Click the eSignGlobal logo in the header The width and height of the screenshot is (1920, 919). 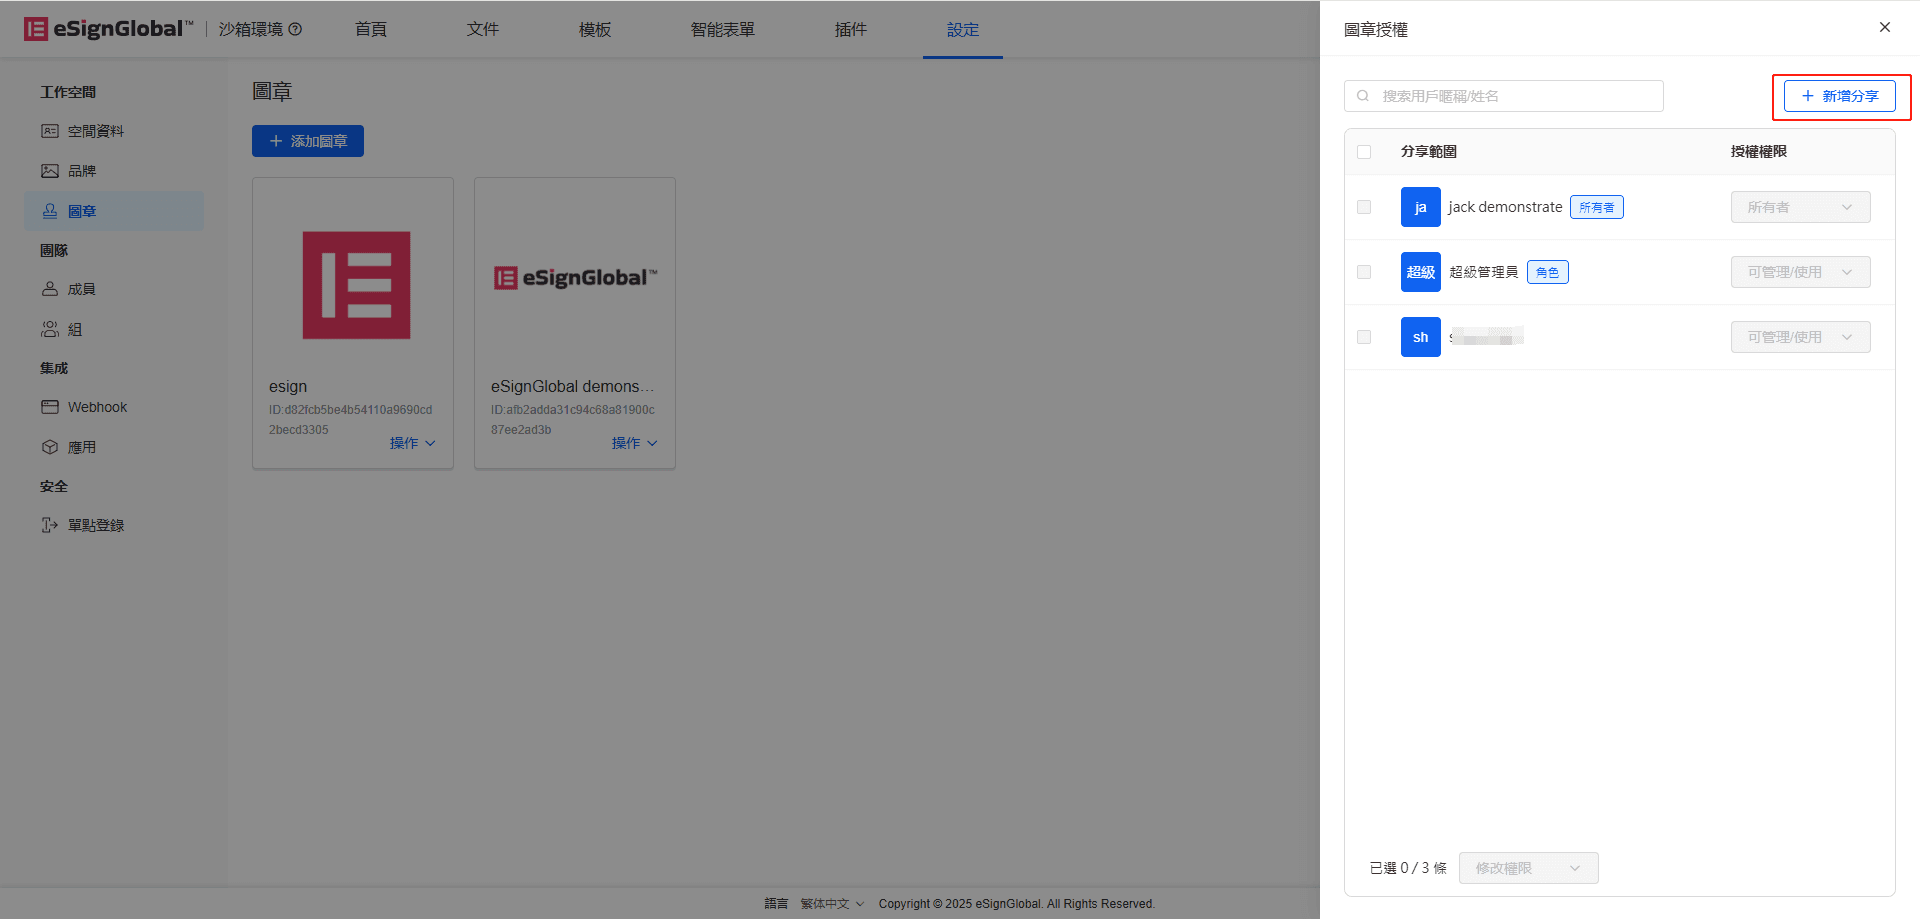pos(108,29)
